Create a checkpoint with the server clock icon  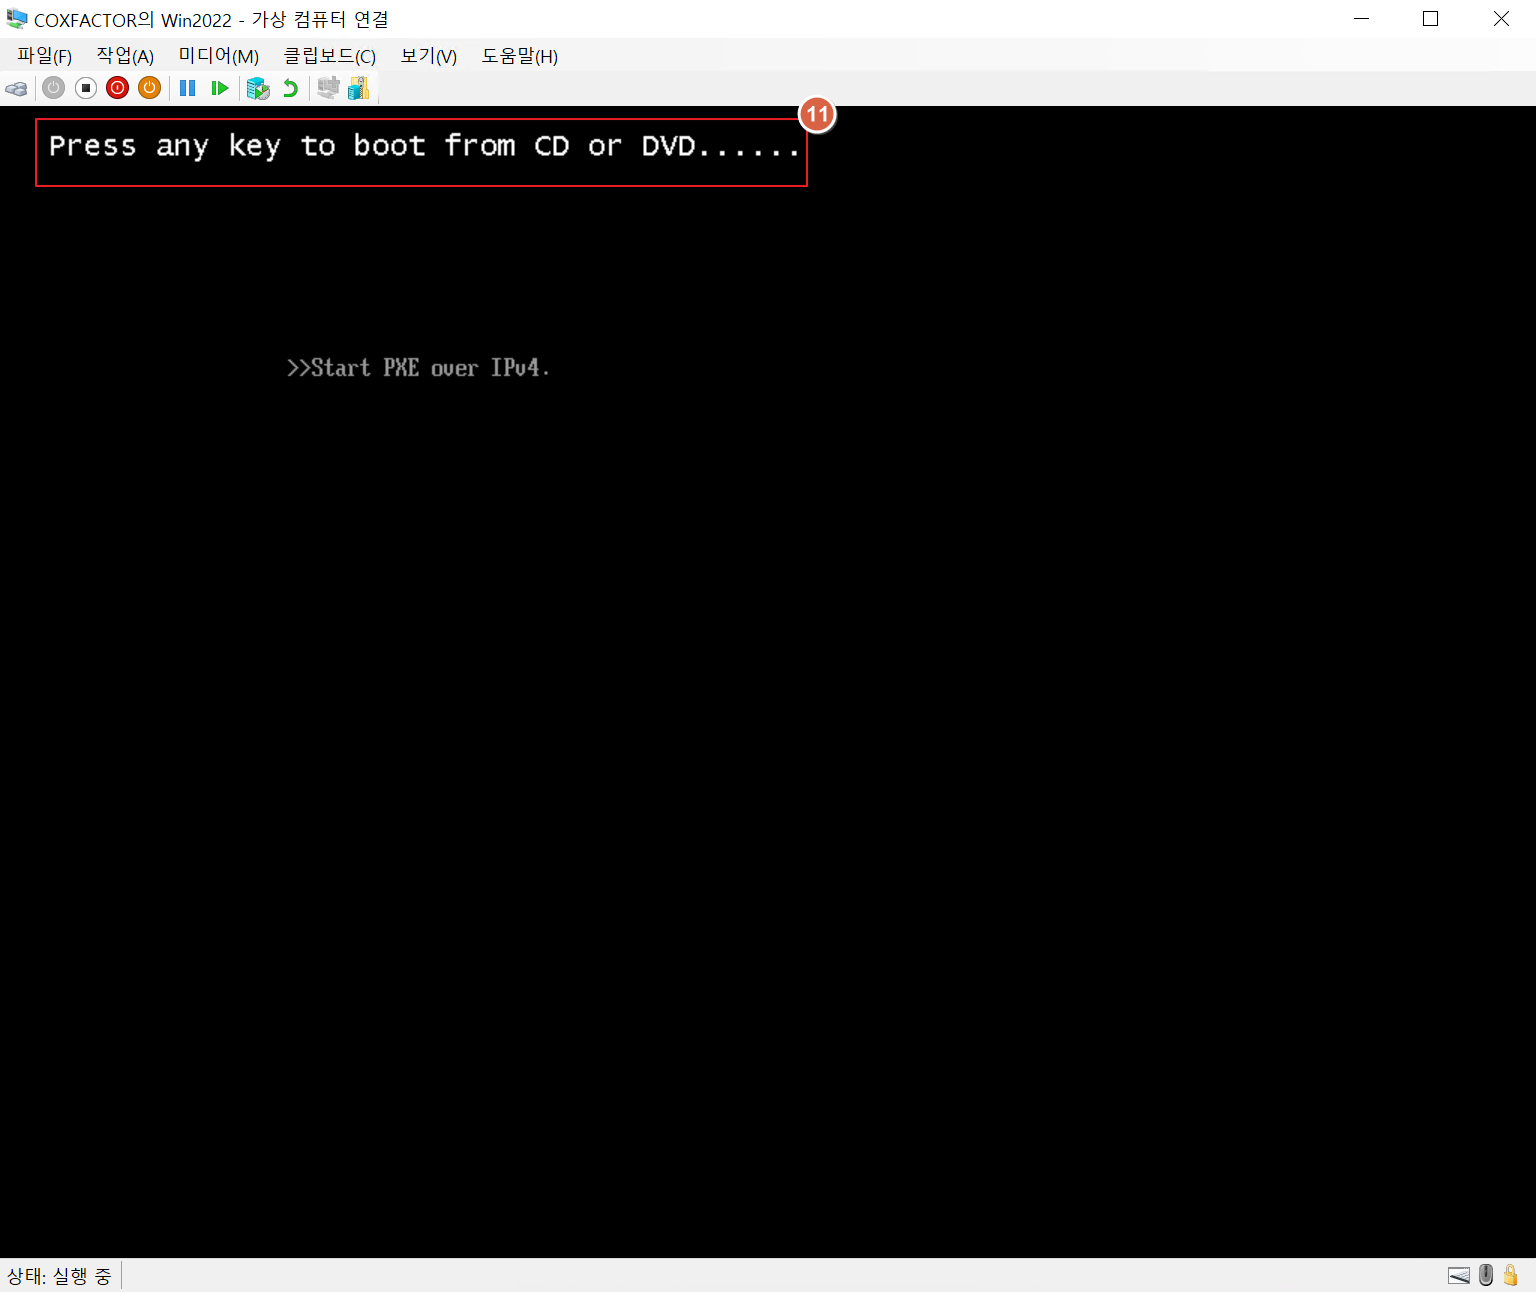[258, 88]
